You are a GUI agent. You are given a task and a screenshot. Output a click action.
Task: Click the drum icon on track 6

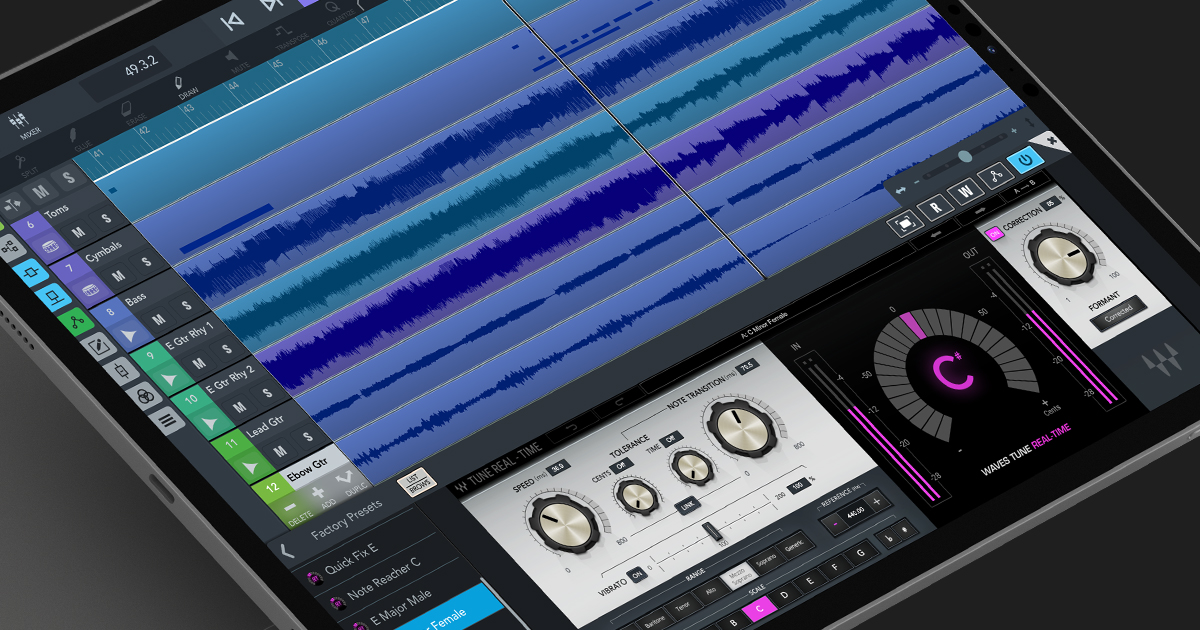[48, 244]
